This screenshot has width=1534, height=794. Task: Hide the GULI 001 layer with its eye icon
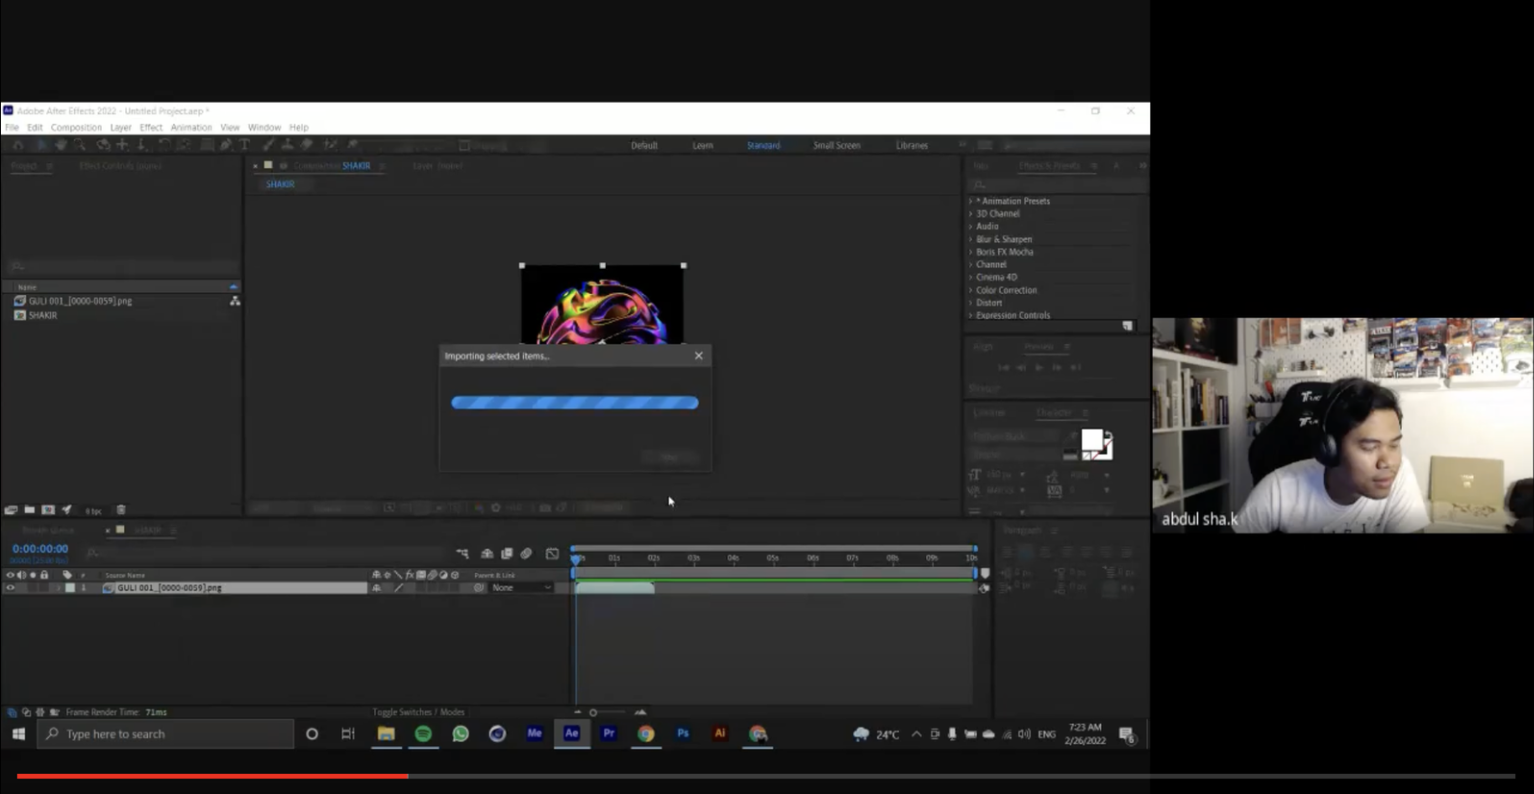[x=10, y=588]
